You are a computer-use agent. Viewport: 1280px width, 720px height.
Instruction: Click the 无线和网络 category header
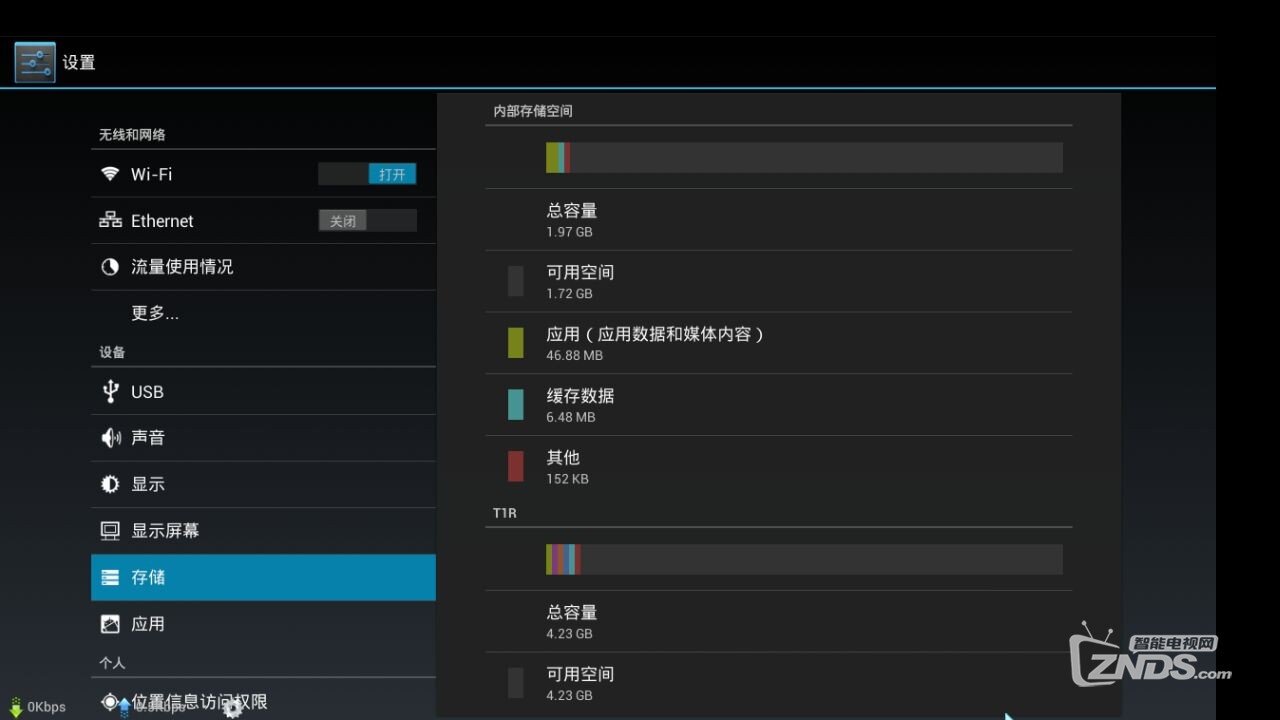[x=132, y=135]
